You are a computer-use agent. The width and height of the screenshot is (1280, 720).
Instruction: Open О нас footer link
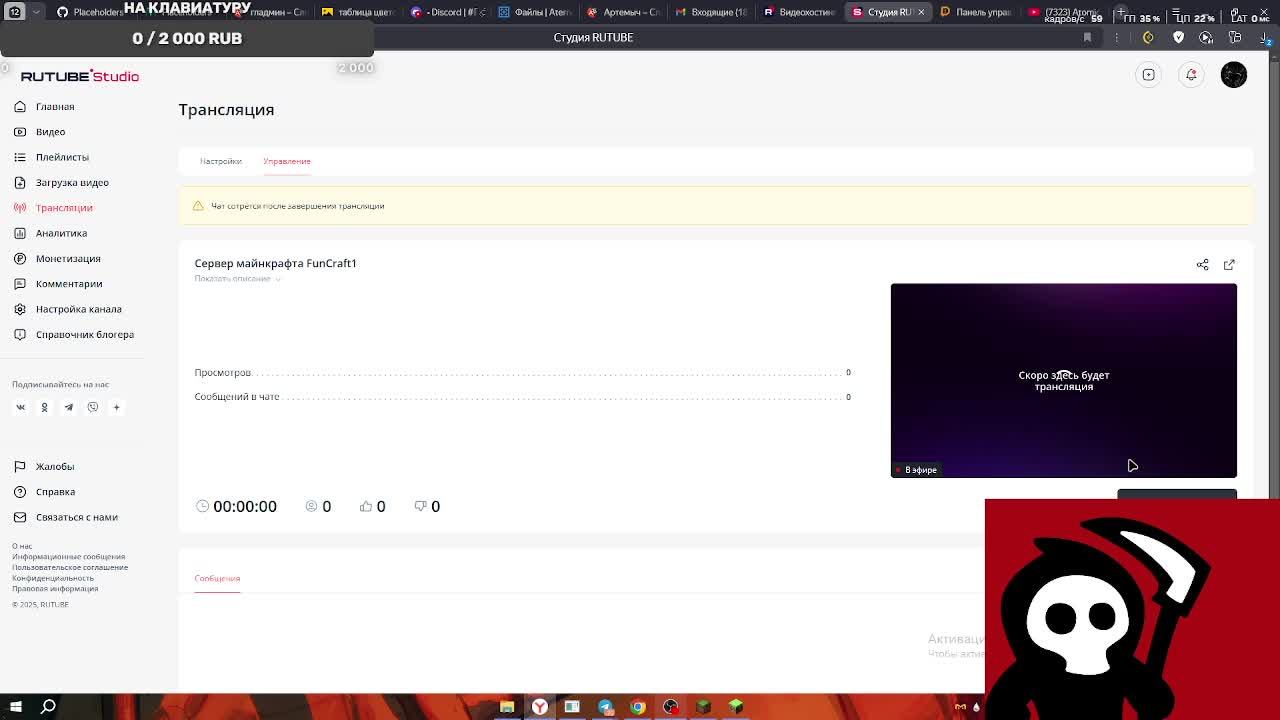pyautogui.click(x=22, y=546)
